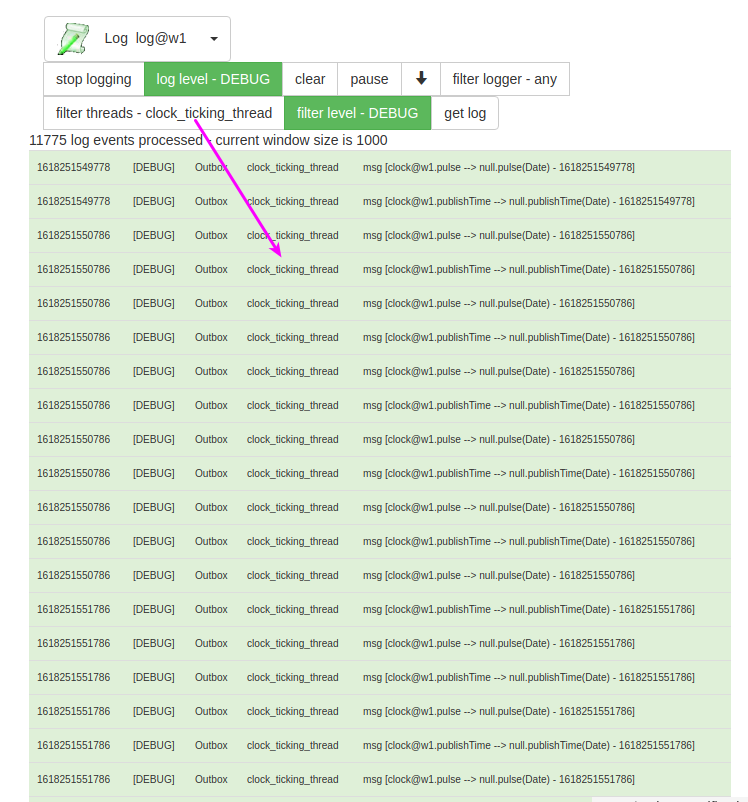Toggle the filter level - DEBUG button
The height and width of the screenshot is (802, 748).
(358, 113)
